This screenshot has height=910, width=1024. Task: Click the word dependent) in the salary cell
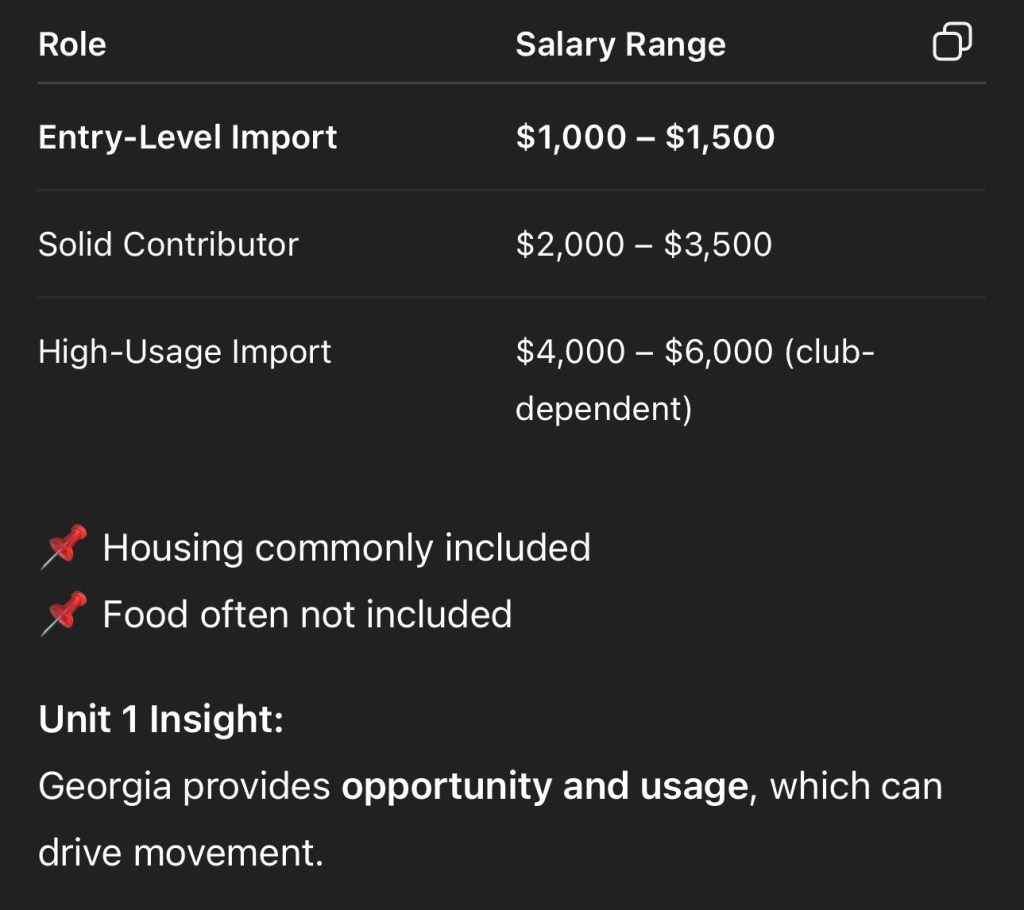pyautogui.click(x=603, y=410)
